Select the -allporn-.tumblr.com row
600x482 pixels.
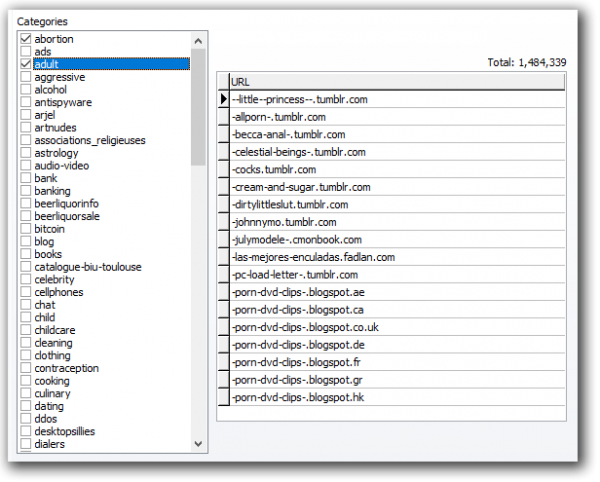point(397,117)
